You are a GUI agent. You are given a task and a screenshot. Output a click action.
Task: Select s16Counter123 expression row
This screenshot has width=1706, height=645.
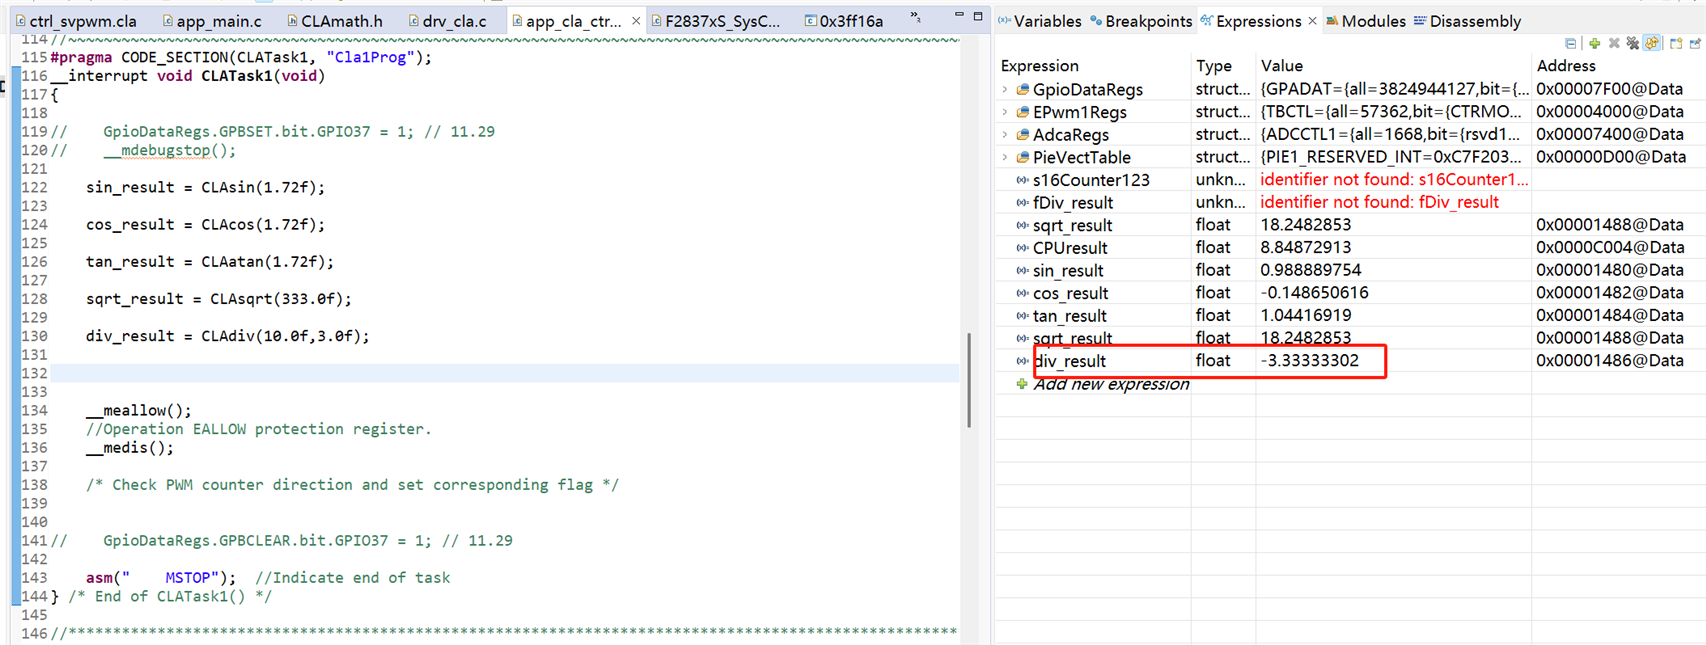1350,180
